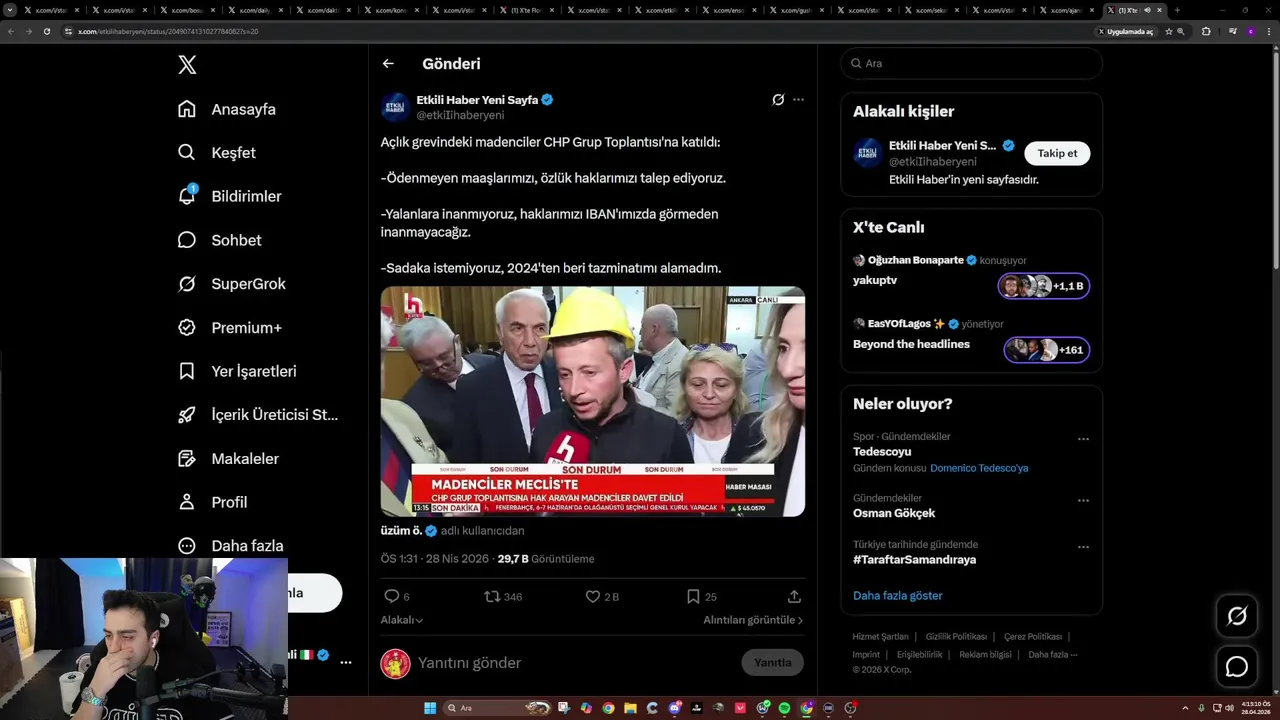This screenshot has height=720, width=1280.
Task: Open SuperGrok from sidebar
Action: 232,284
